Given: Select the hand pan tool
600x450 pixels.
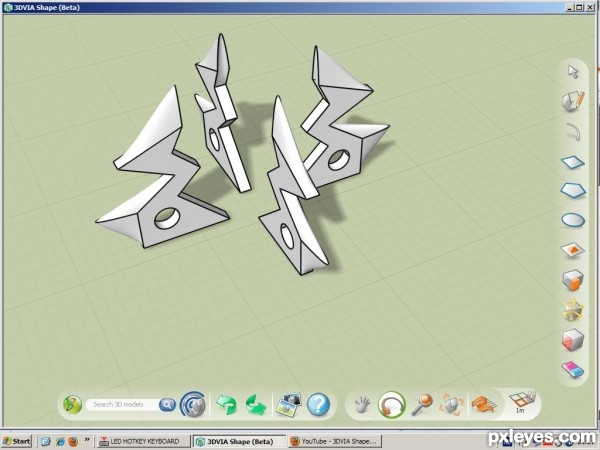Looking at the screenshot, I should (x=362, y=404).
